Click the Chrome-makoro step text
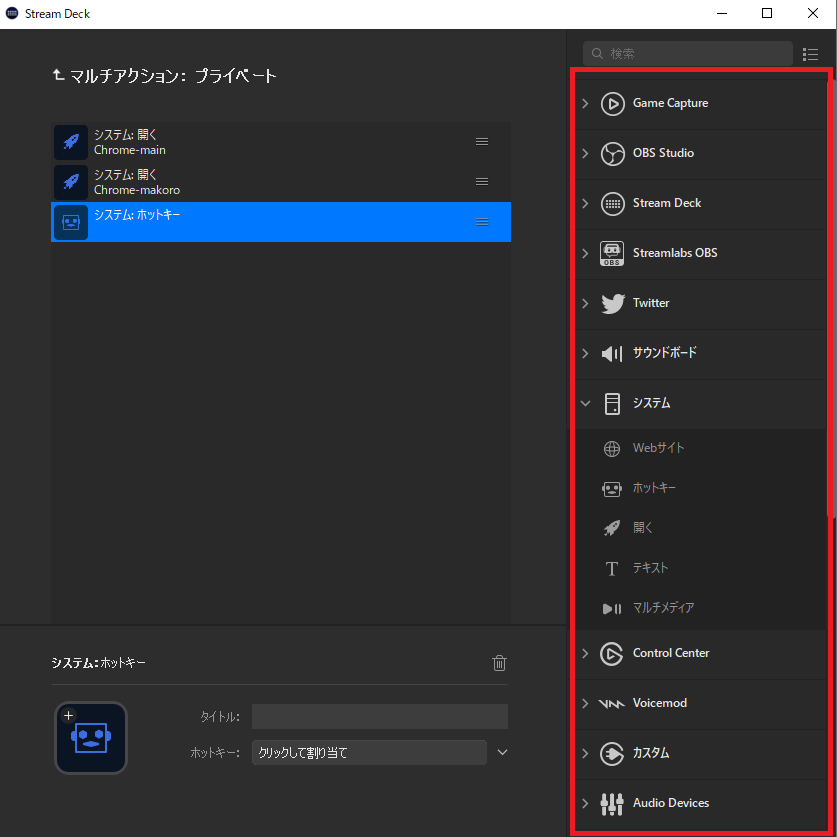The image size is (837, 837). click(x=137, y=191)
